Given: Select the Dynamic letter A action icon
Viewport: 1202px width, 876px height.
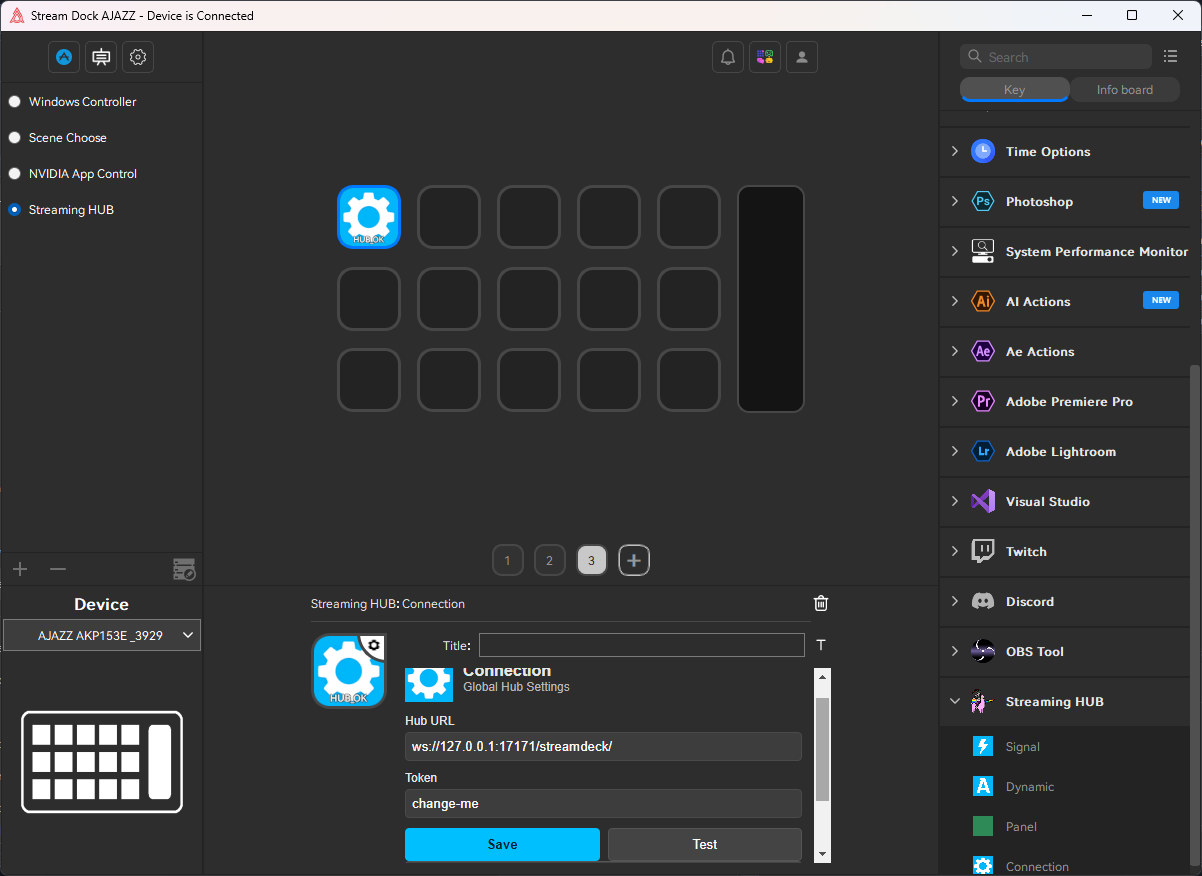Looking at the screenshot, I should [983, 786].
